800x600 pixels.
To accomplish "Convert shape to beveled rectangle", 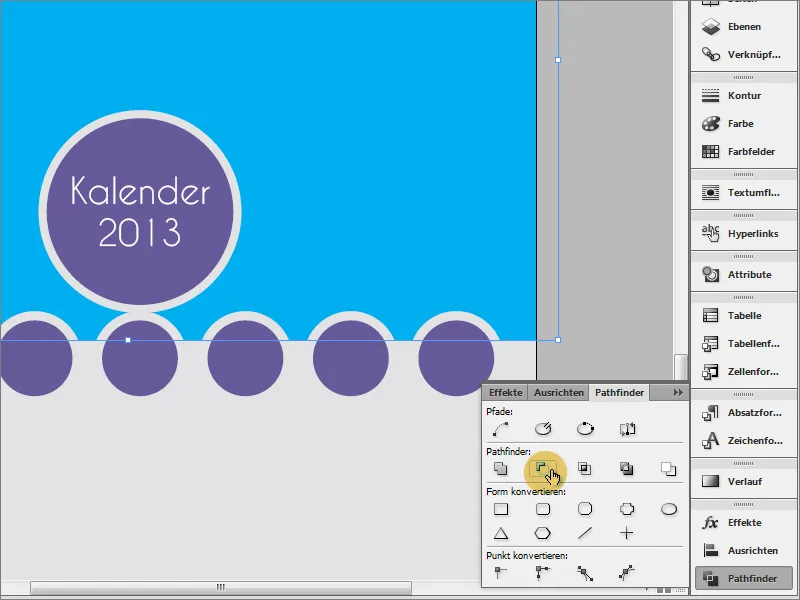I will [585, 509].
